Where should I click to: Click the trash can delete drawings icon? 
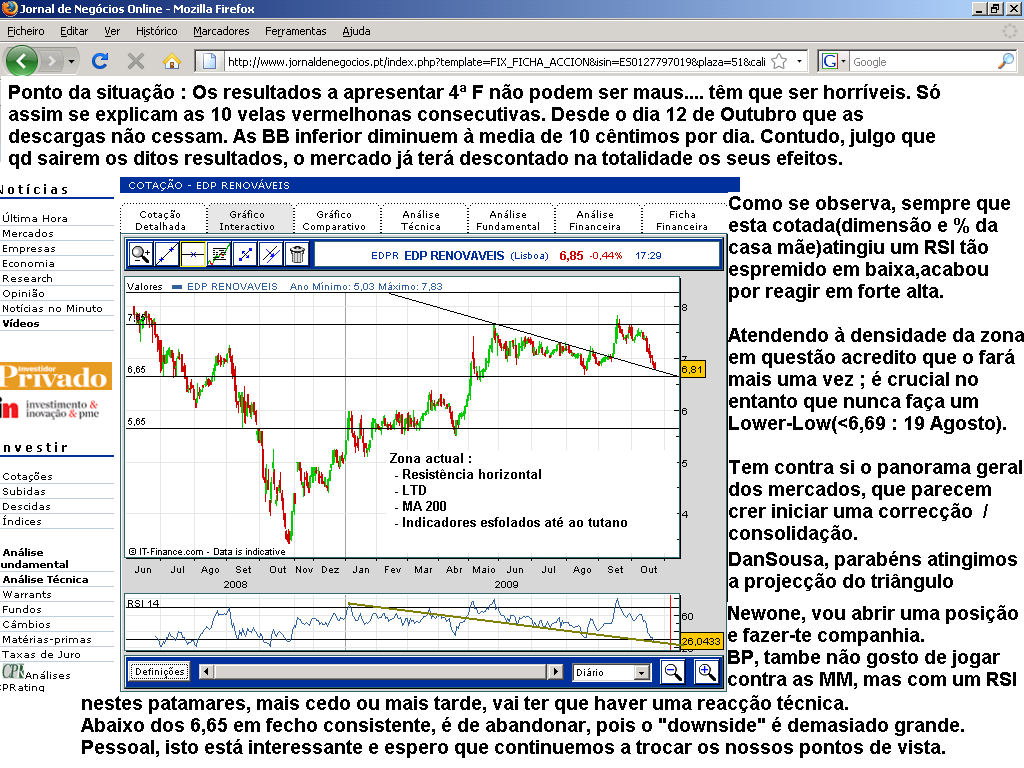pos(297,254)
